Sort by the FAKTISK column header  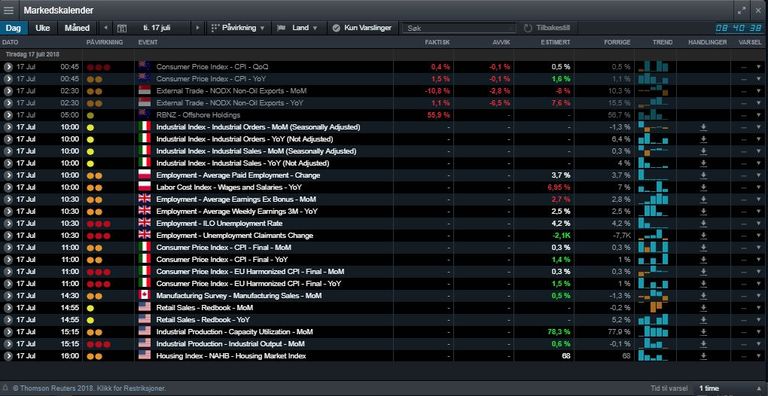pyautogui.click(x=437, y=43)
